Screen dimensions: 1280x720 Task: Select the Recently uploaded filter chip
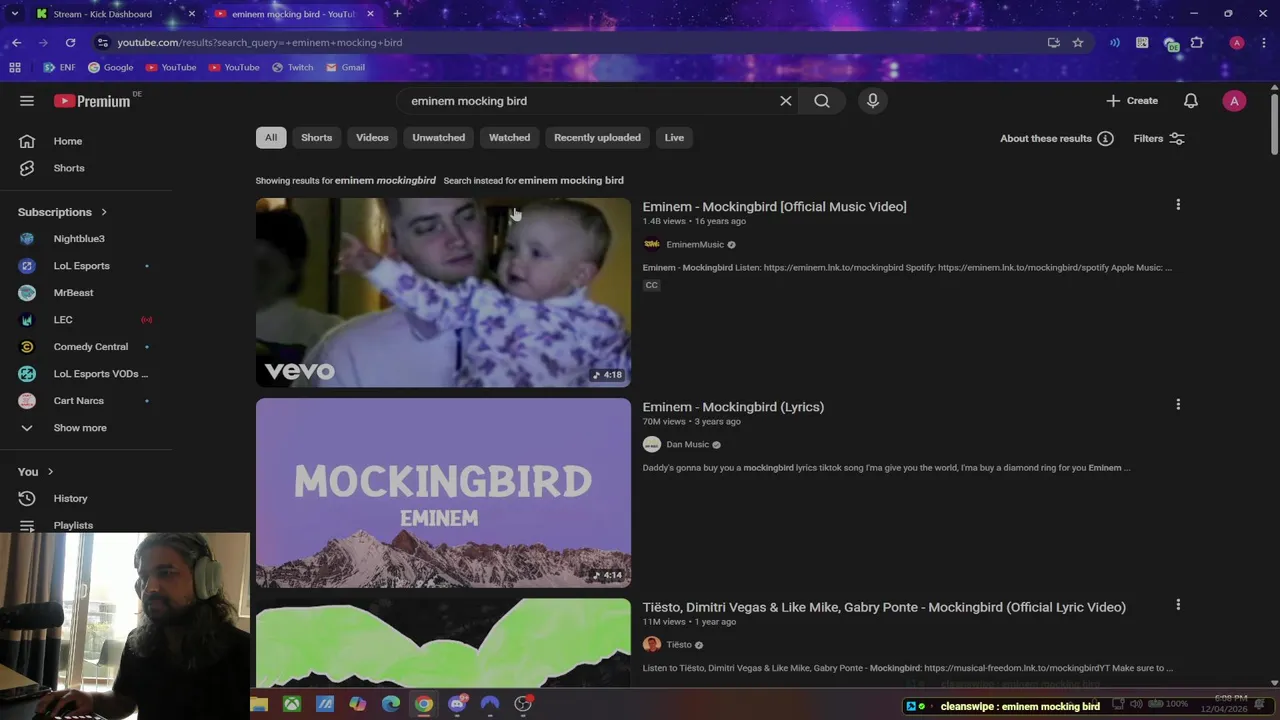coord(597,138)
